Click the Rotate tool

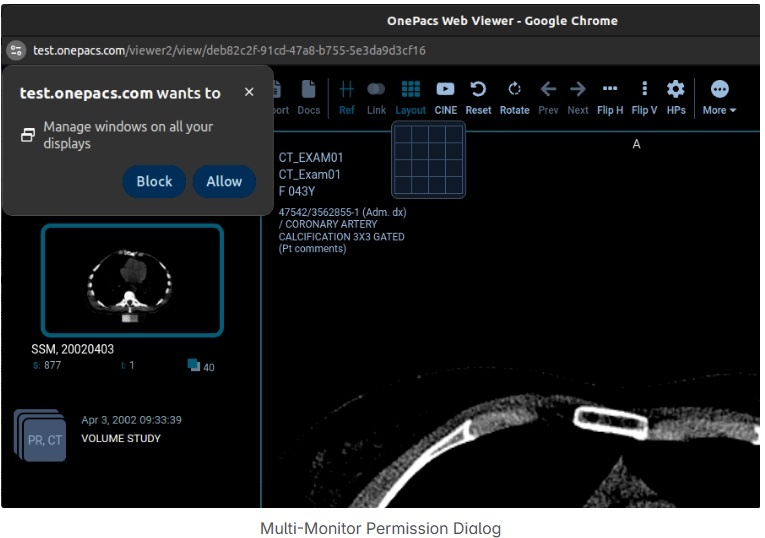514,98
